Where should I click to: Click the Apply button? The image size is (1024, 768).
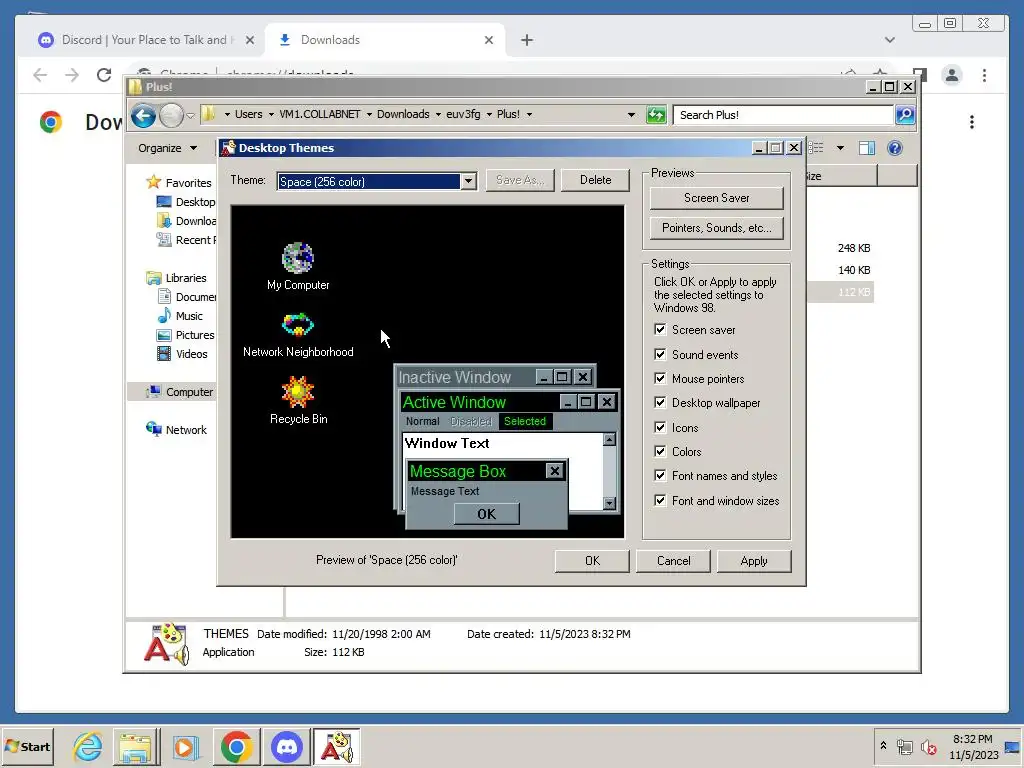tap(754, 561)
